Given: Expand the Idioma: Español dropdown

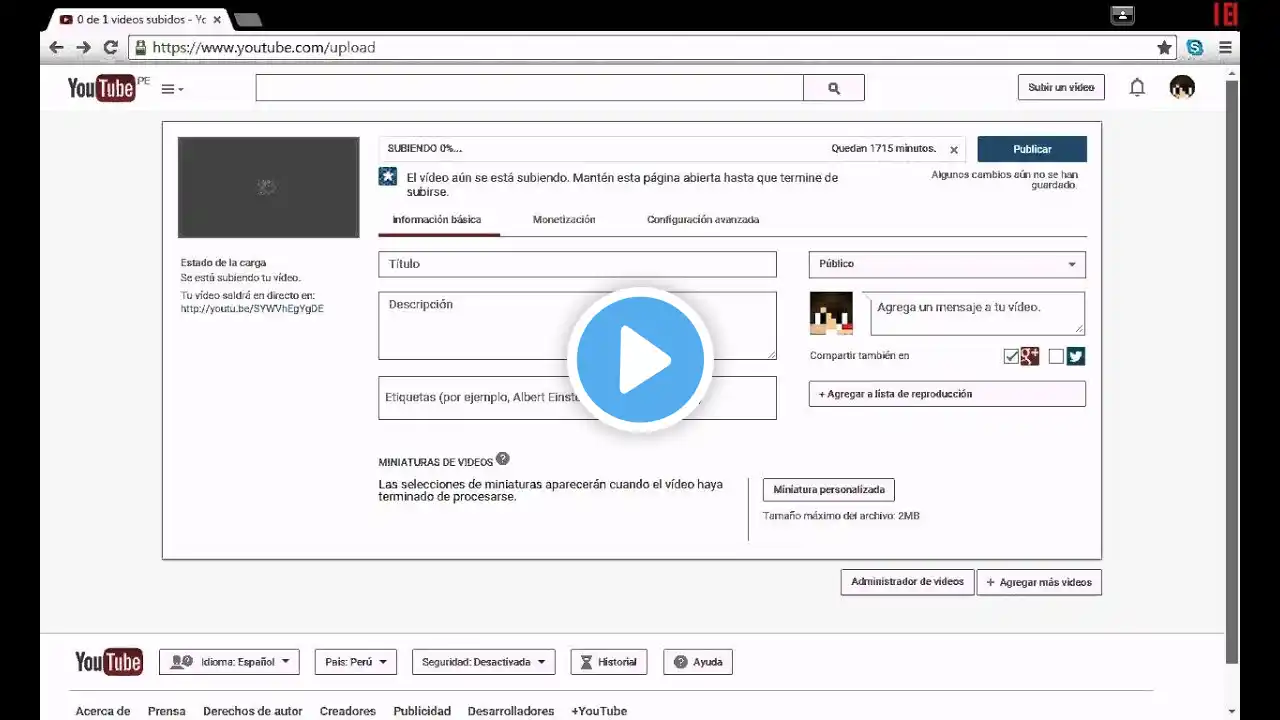Looking at the screenshot, I should [229, 662].
